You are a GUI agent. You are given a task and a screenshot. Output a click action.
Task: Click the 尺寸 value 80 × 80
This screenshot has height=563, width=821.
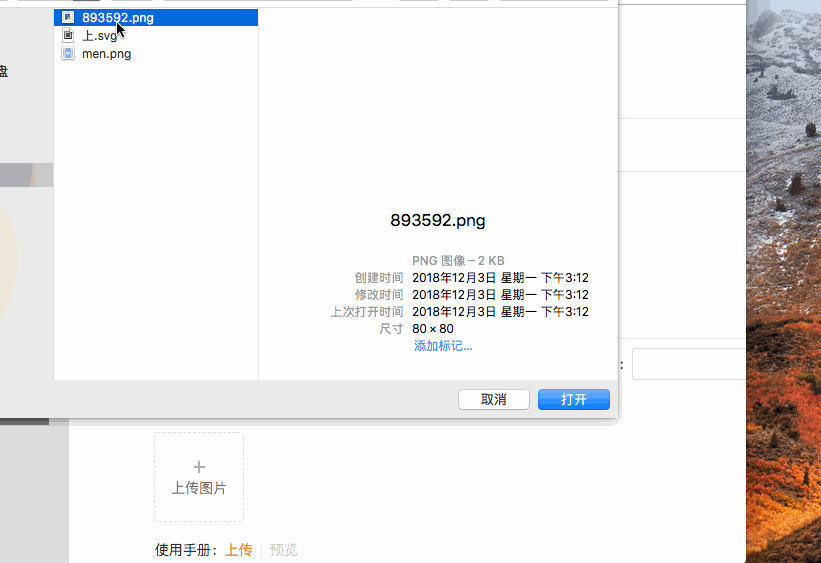click(433, 329)
